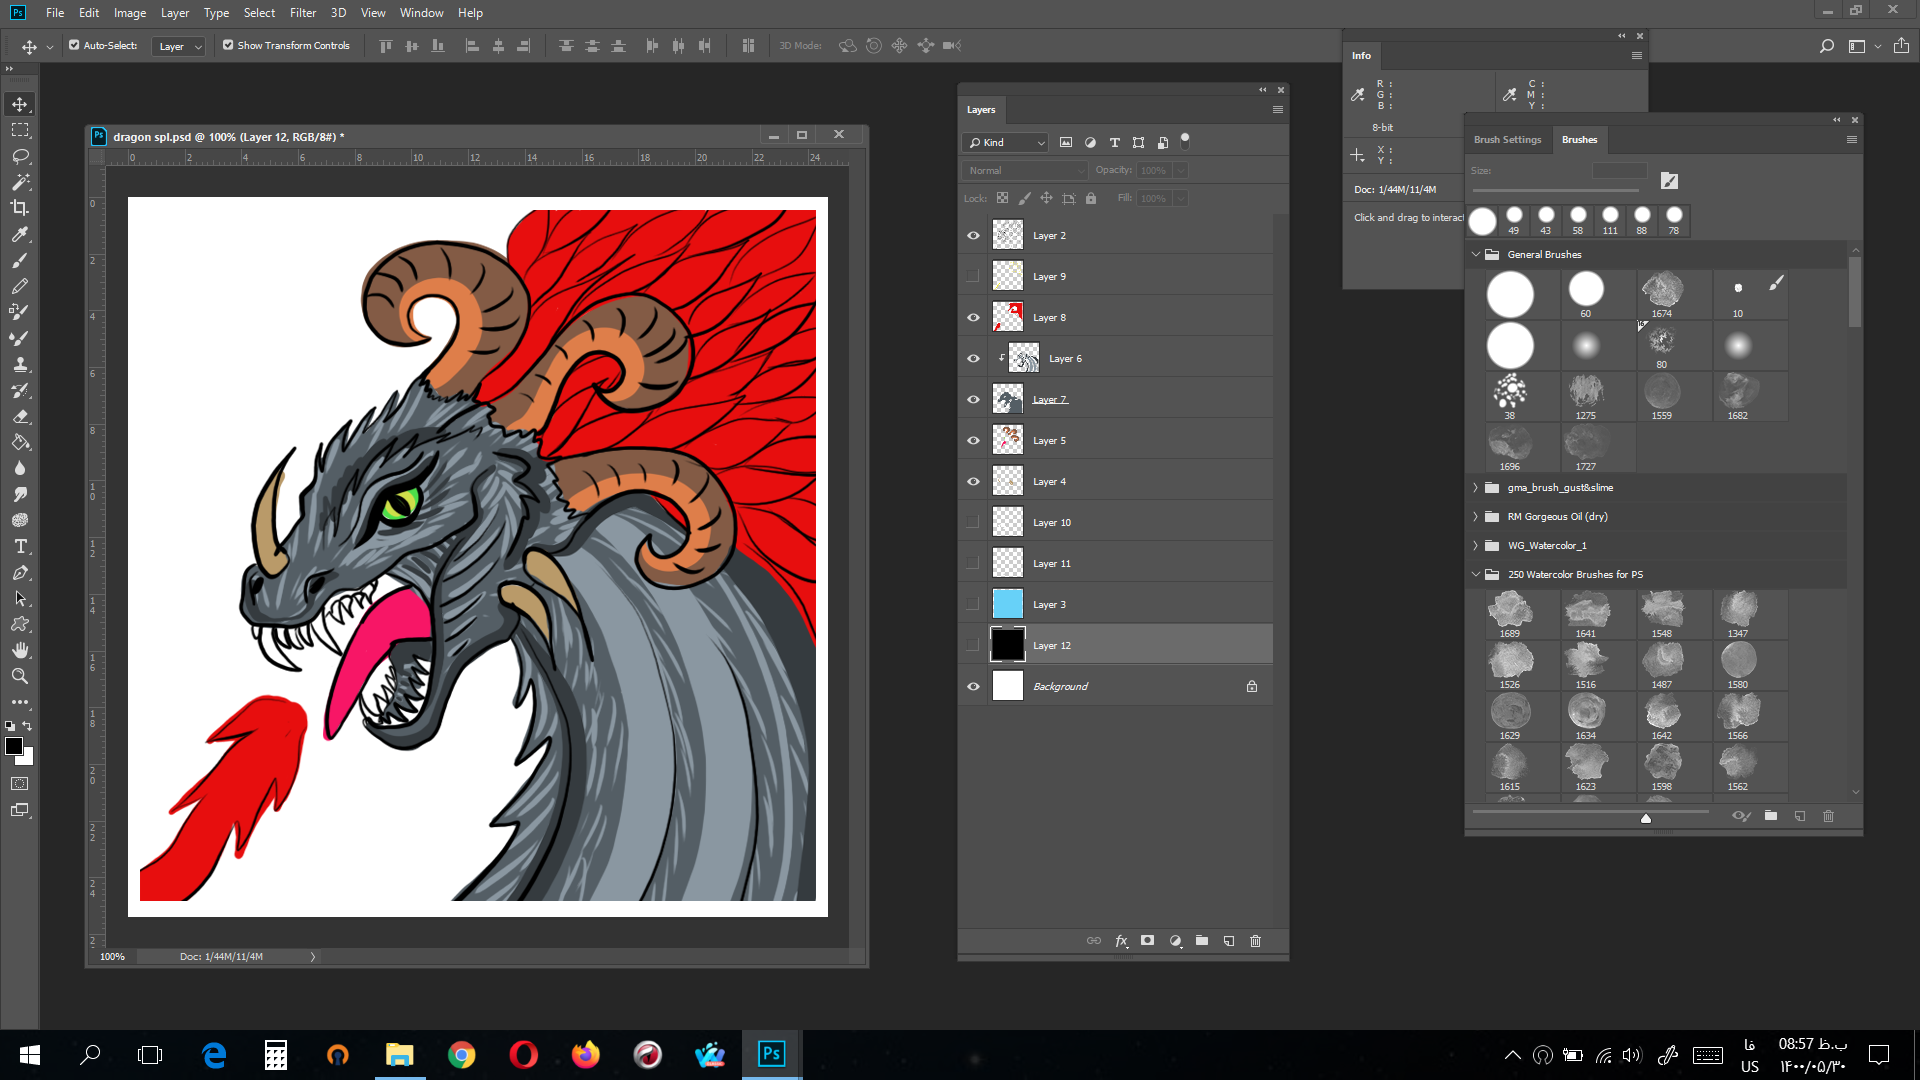Select the Lasso tool

[20, 156]
